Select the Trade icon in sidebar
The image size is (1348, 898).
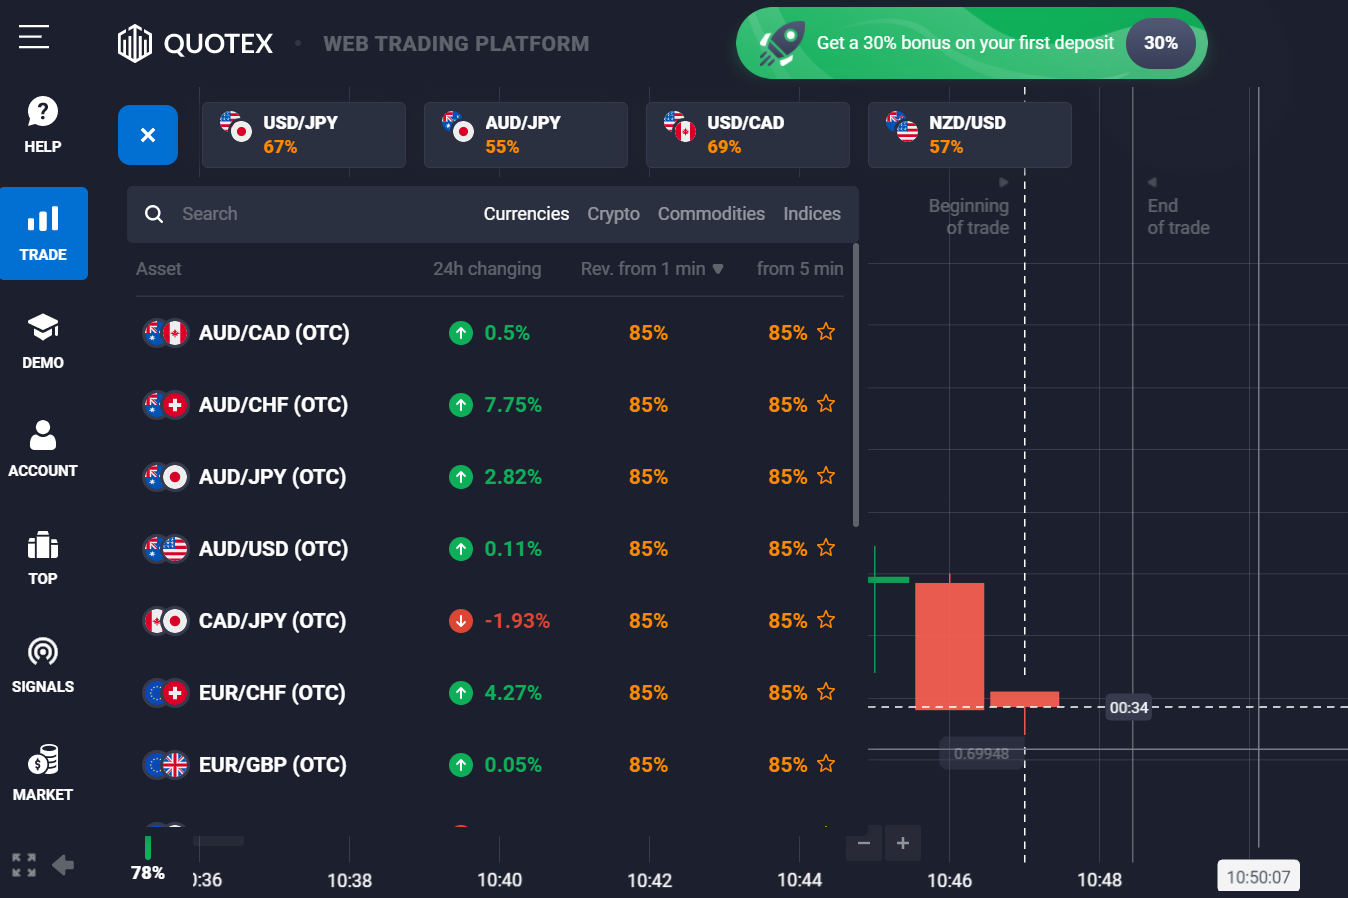(43, 233)
